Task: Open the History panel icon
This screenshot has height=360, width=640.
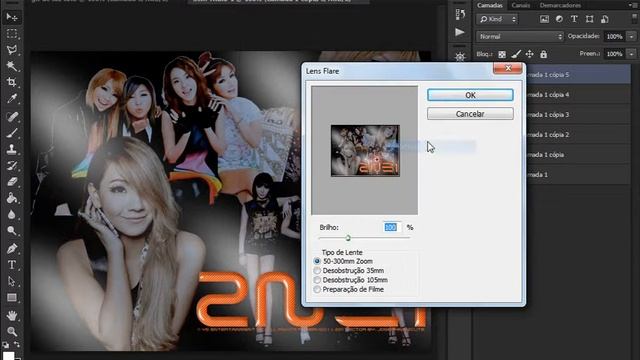Action: (x=460, y=14)
